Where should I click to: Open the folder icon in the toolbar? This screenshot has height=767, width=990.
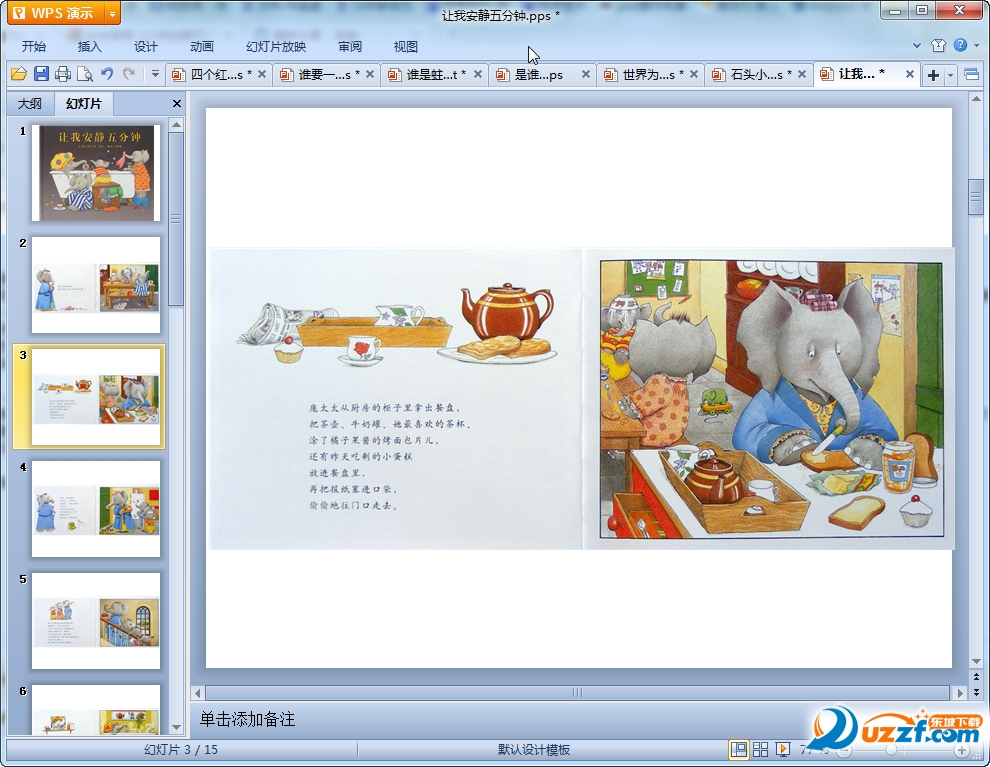point(19,74)
